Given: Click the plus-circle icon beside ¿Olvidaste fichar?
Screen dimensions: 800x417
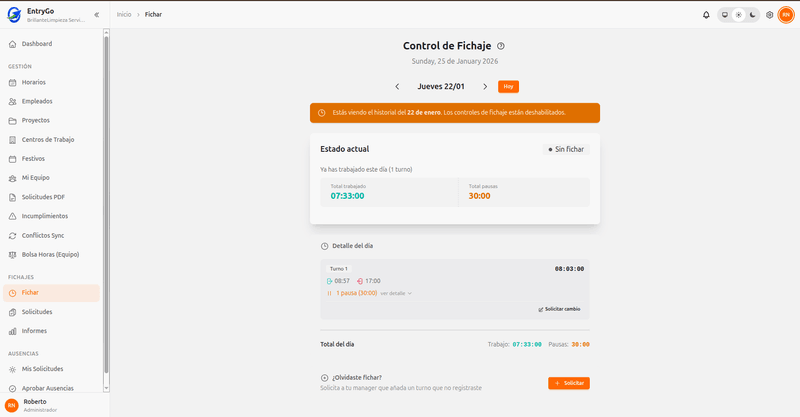Looking at the screenshot, I should pos(324,378).
